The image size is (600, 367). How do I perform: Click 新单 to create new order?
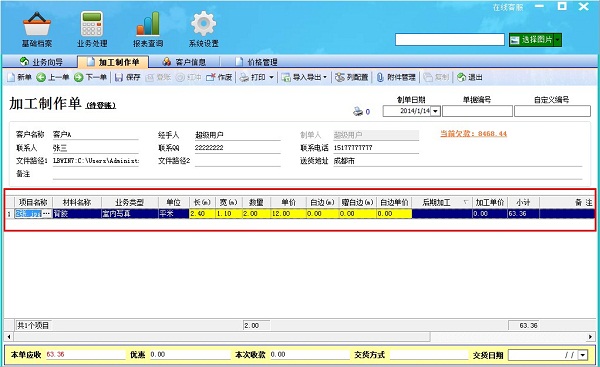pos(20,77)
